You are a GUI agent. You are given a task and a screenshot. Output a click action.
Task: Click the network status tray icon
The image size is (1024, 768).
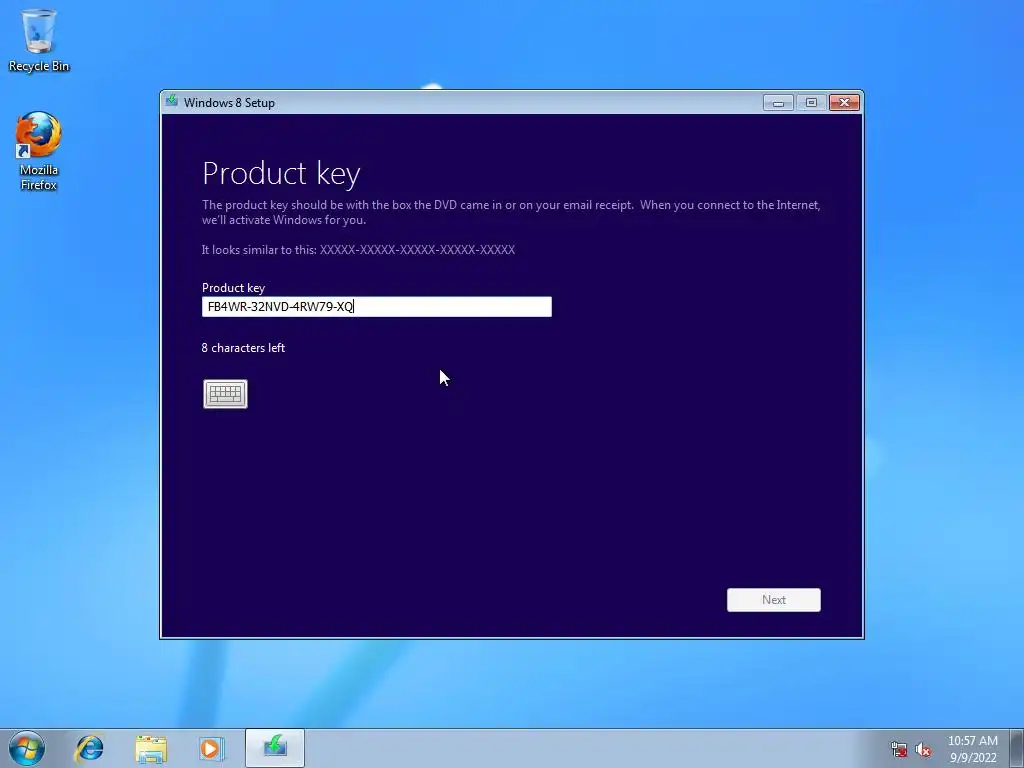(899, 749)
